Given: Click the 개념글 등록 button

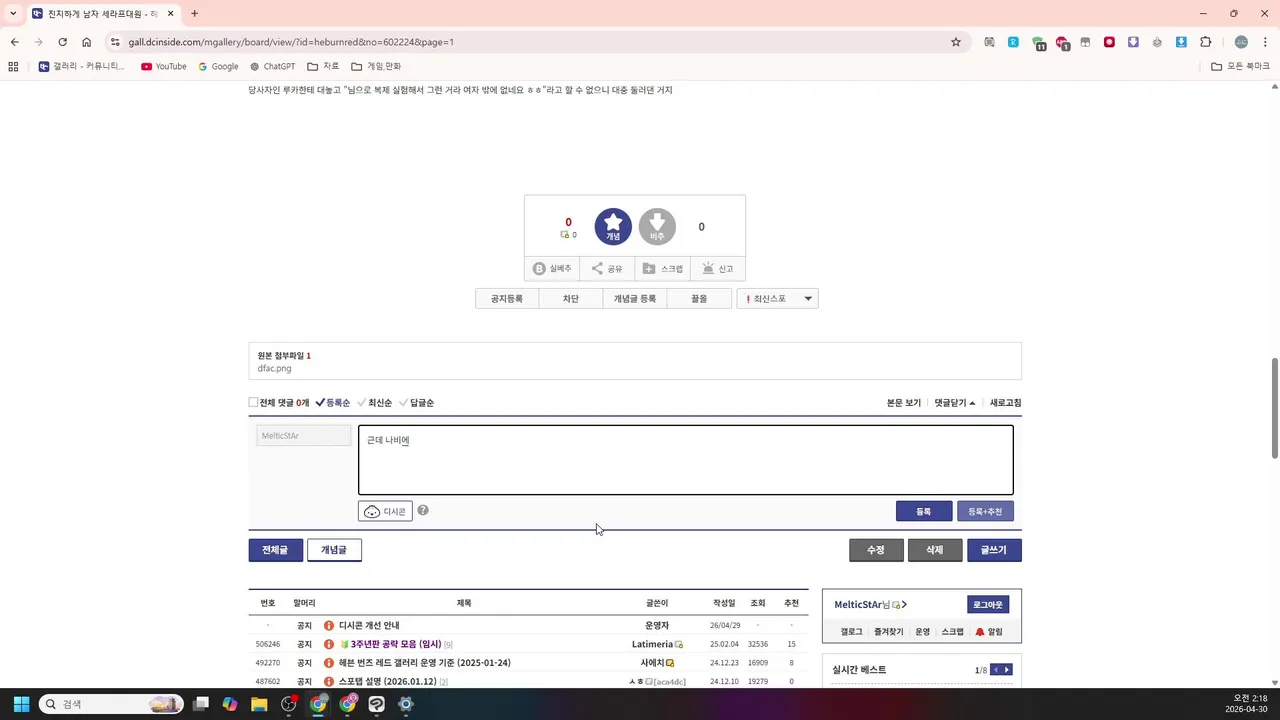Looking at the screenshot, I should click(x=635, y=299).
